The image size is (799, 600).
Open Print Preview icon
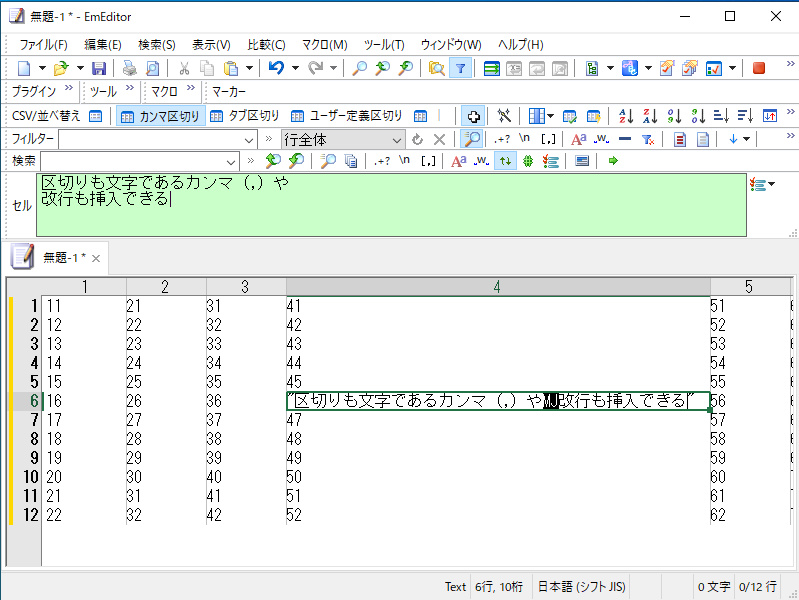click(x=152, y=68)
